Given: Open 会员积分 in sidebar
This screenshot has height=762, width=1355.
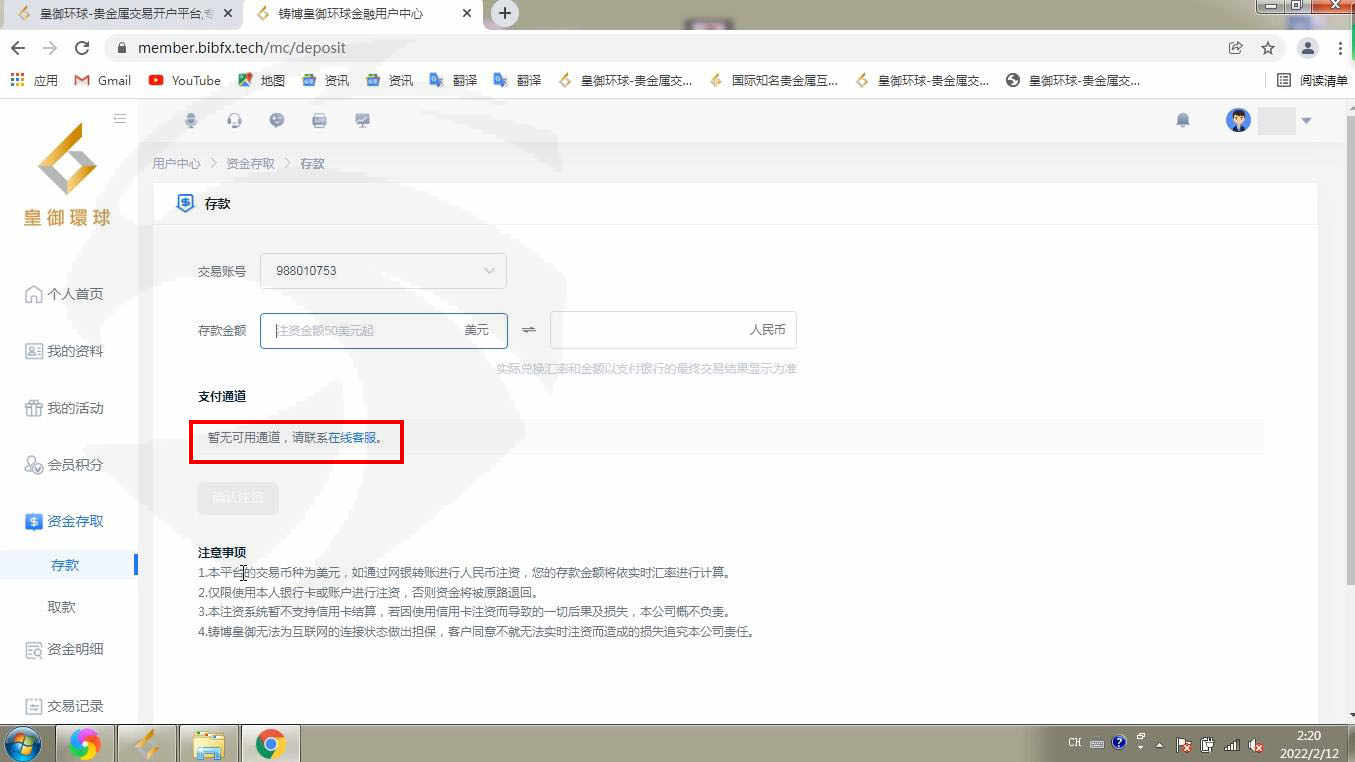Looking at the screenshot, I should coord(64,465).
